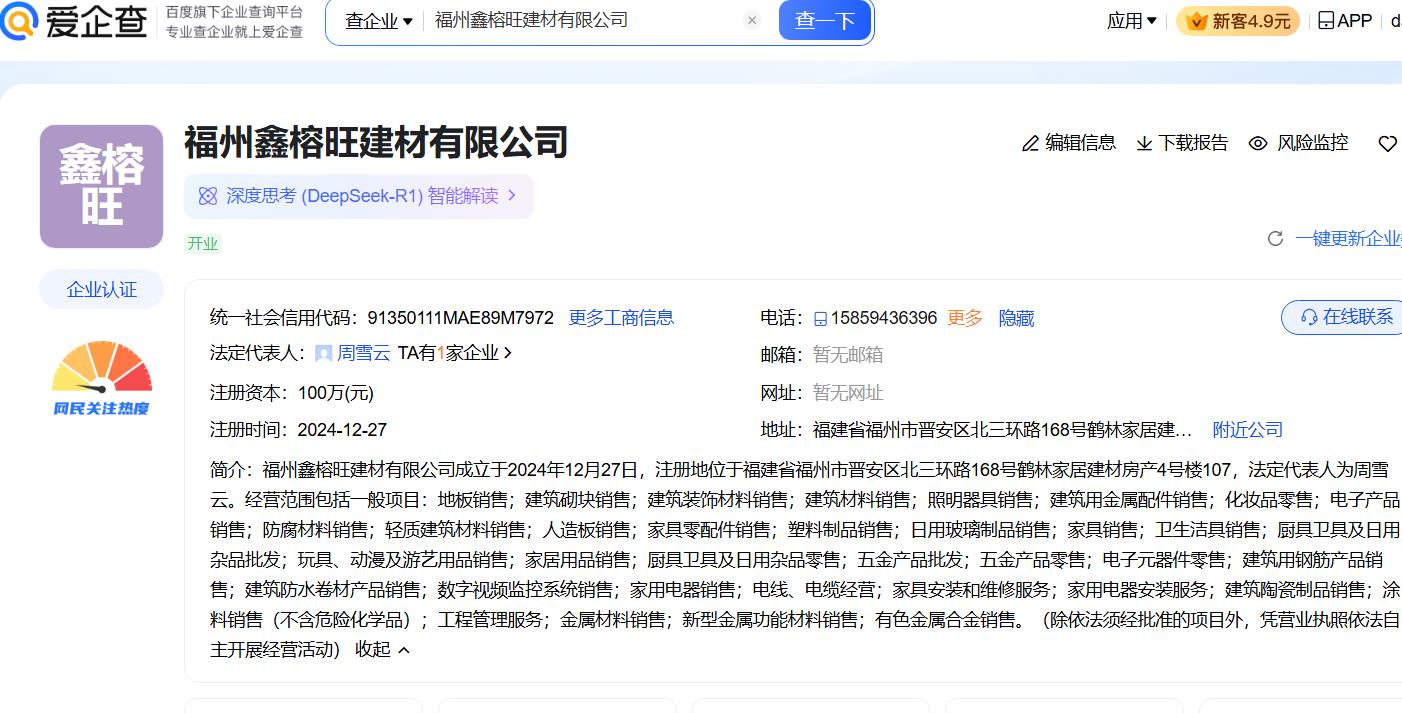The height and width of the screenshot is (713, 1402).
Task: Collapse the company intro with 收起
Action: point(382,650)
